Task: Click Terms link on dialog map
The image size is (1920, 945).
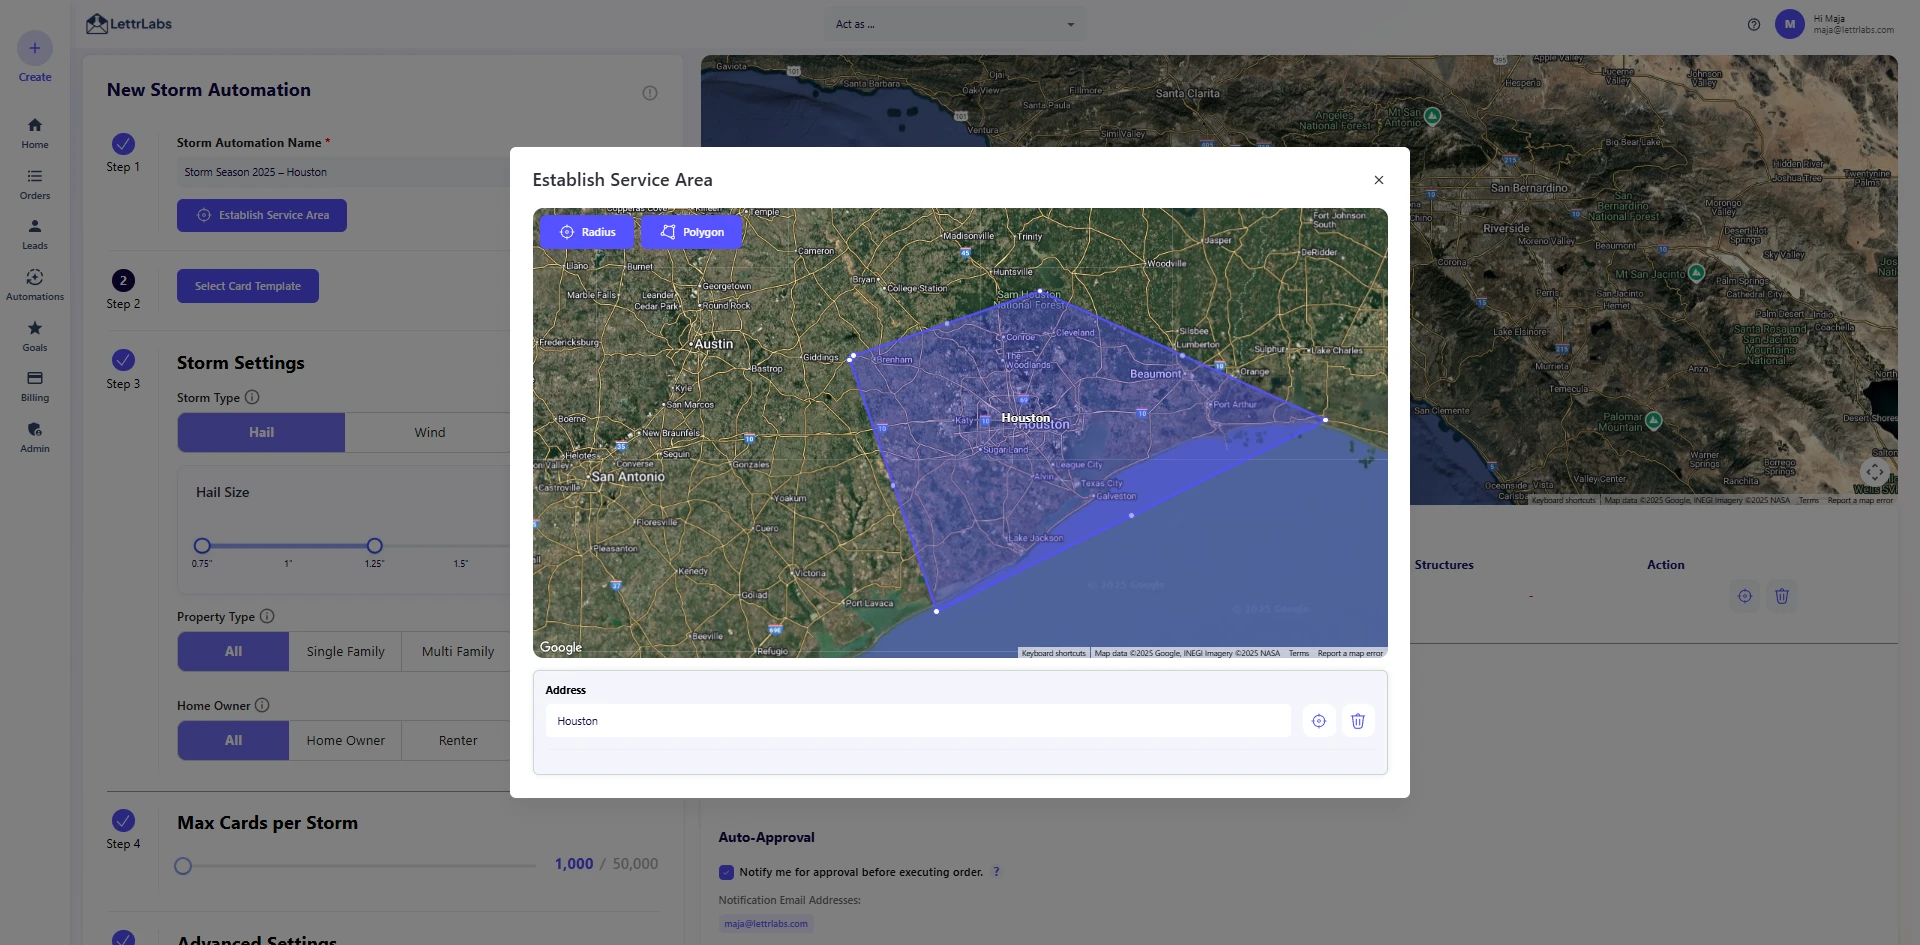Action: point(1298,653)
